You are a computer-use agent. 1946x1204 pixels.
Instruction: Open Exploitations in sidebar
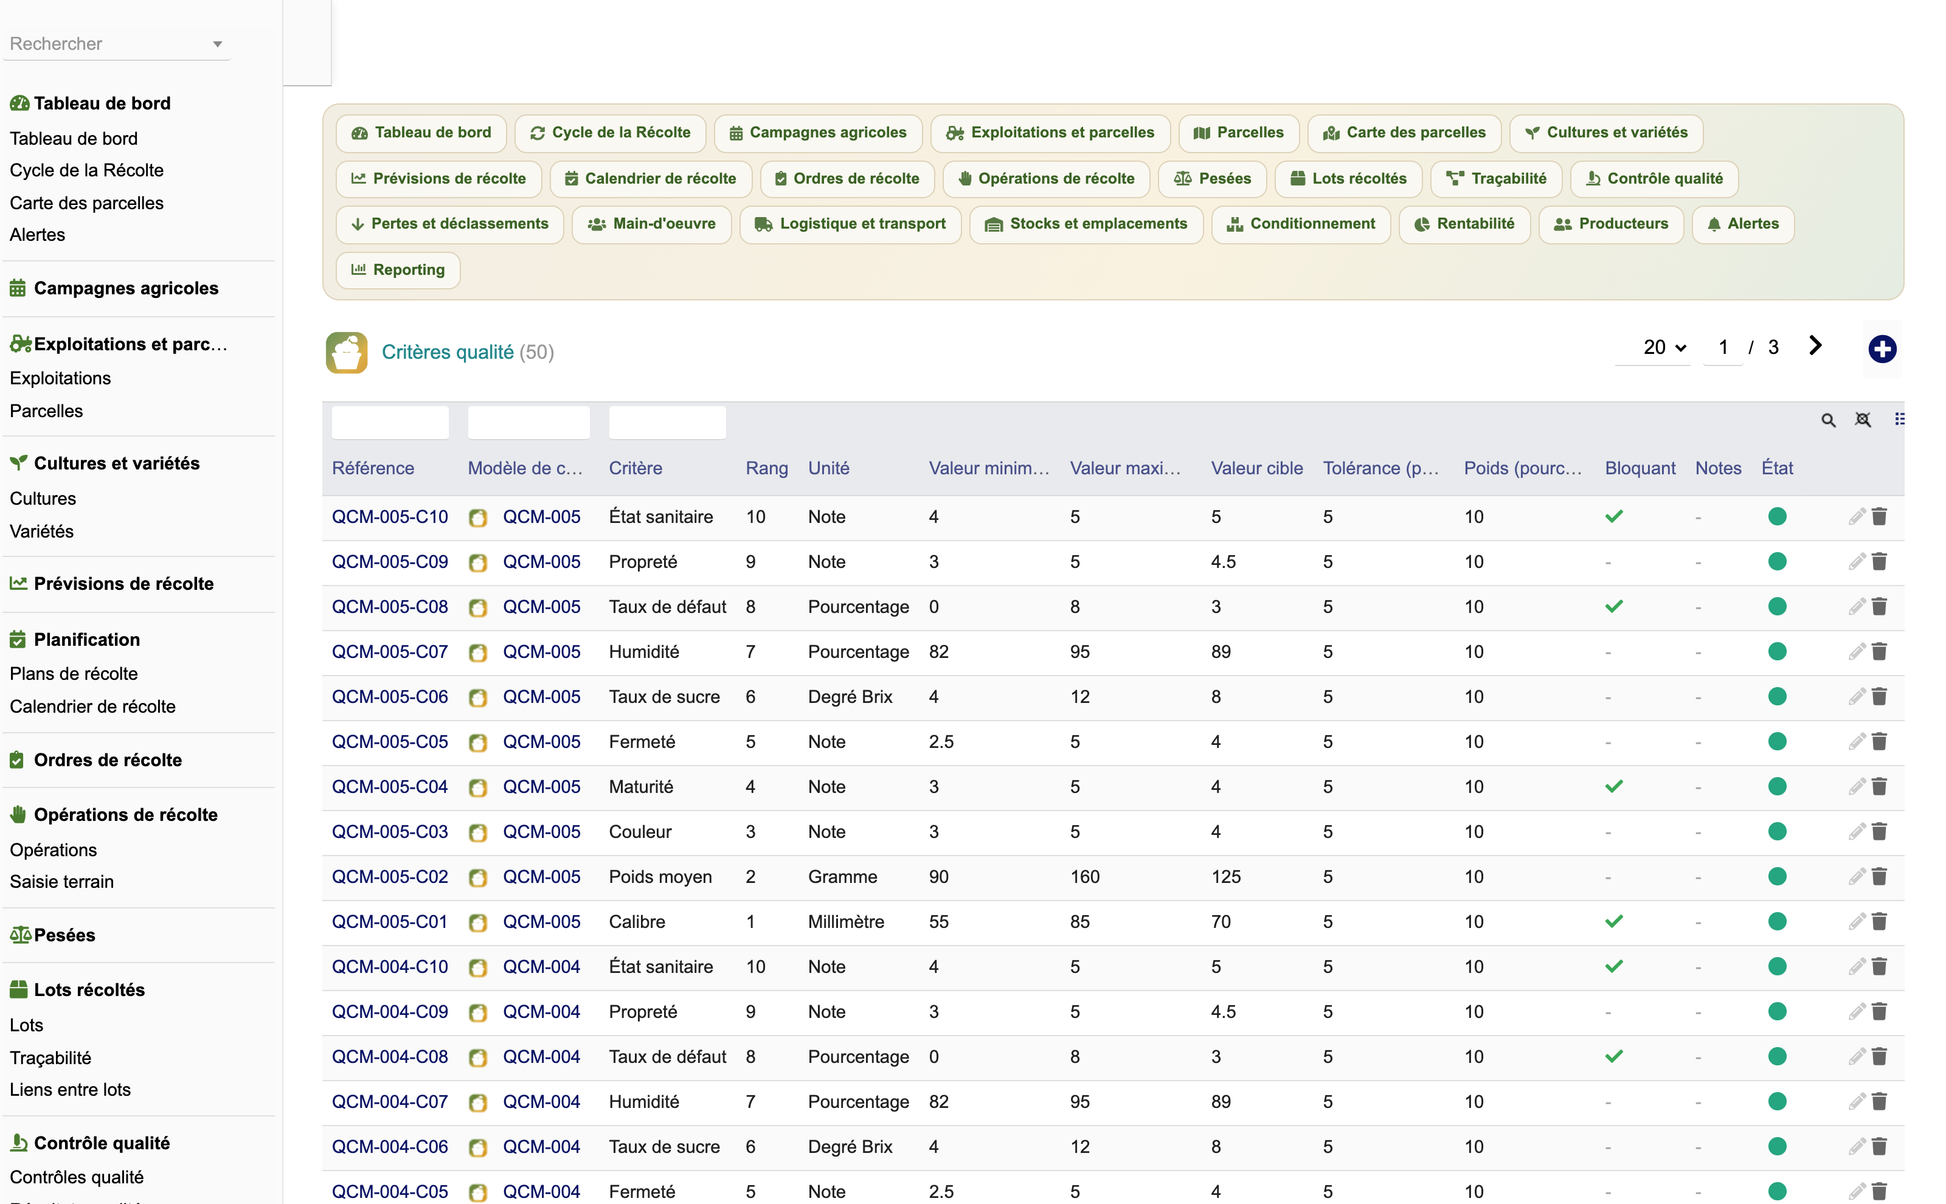point(60,378)
